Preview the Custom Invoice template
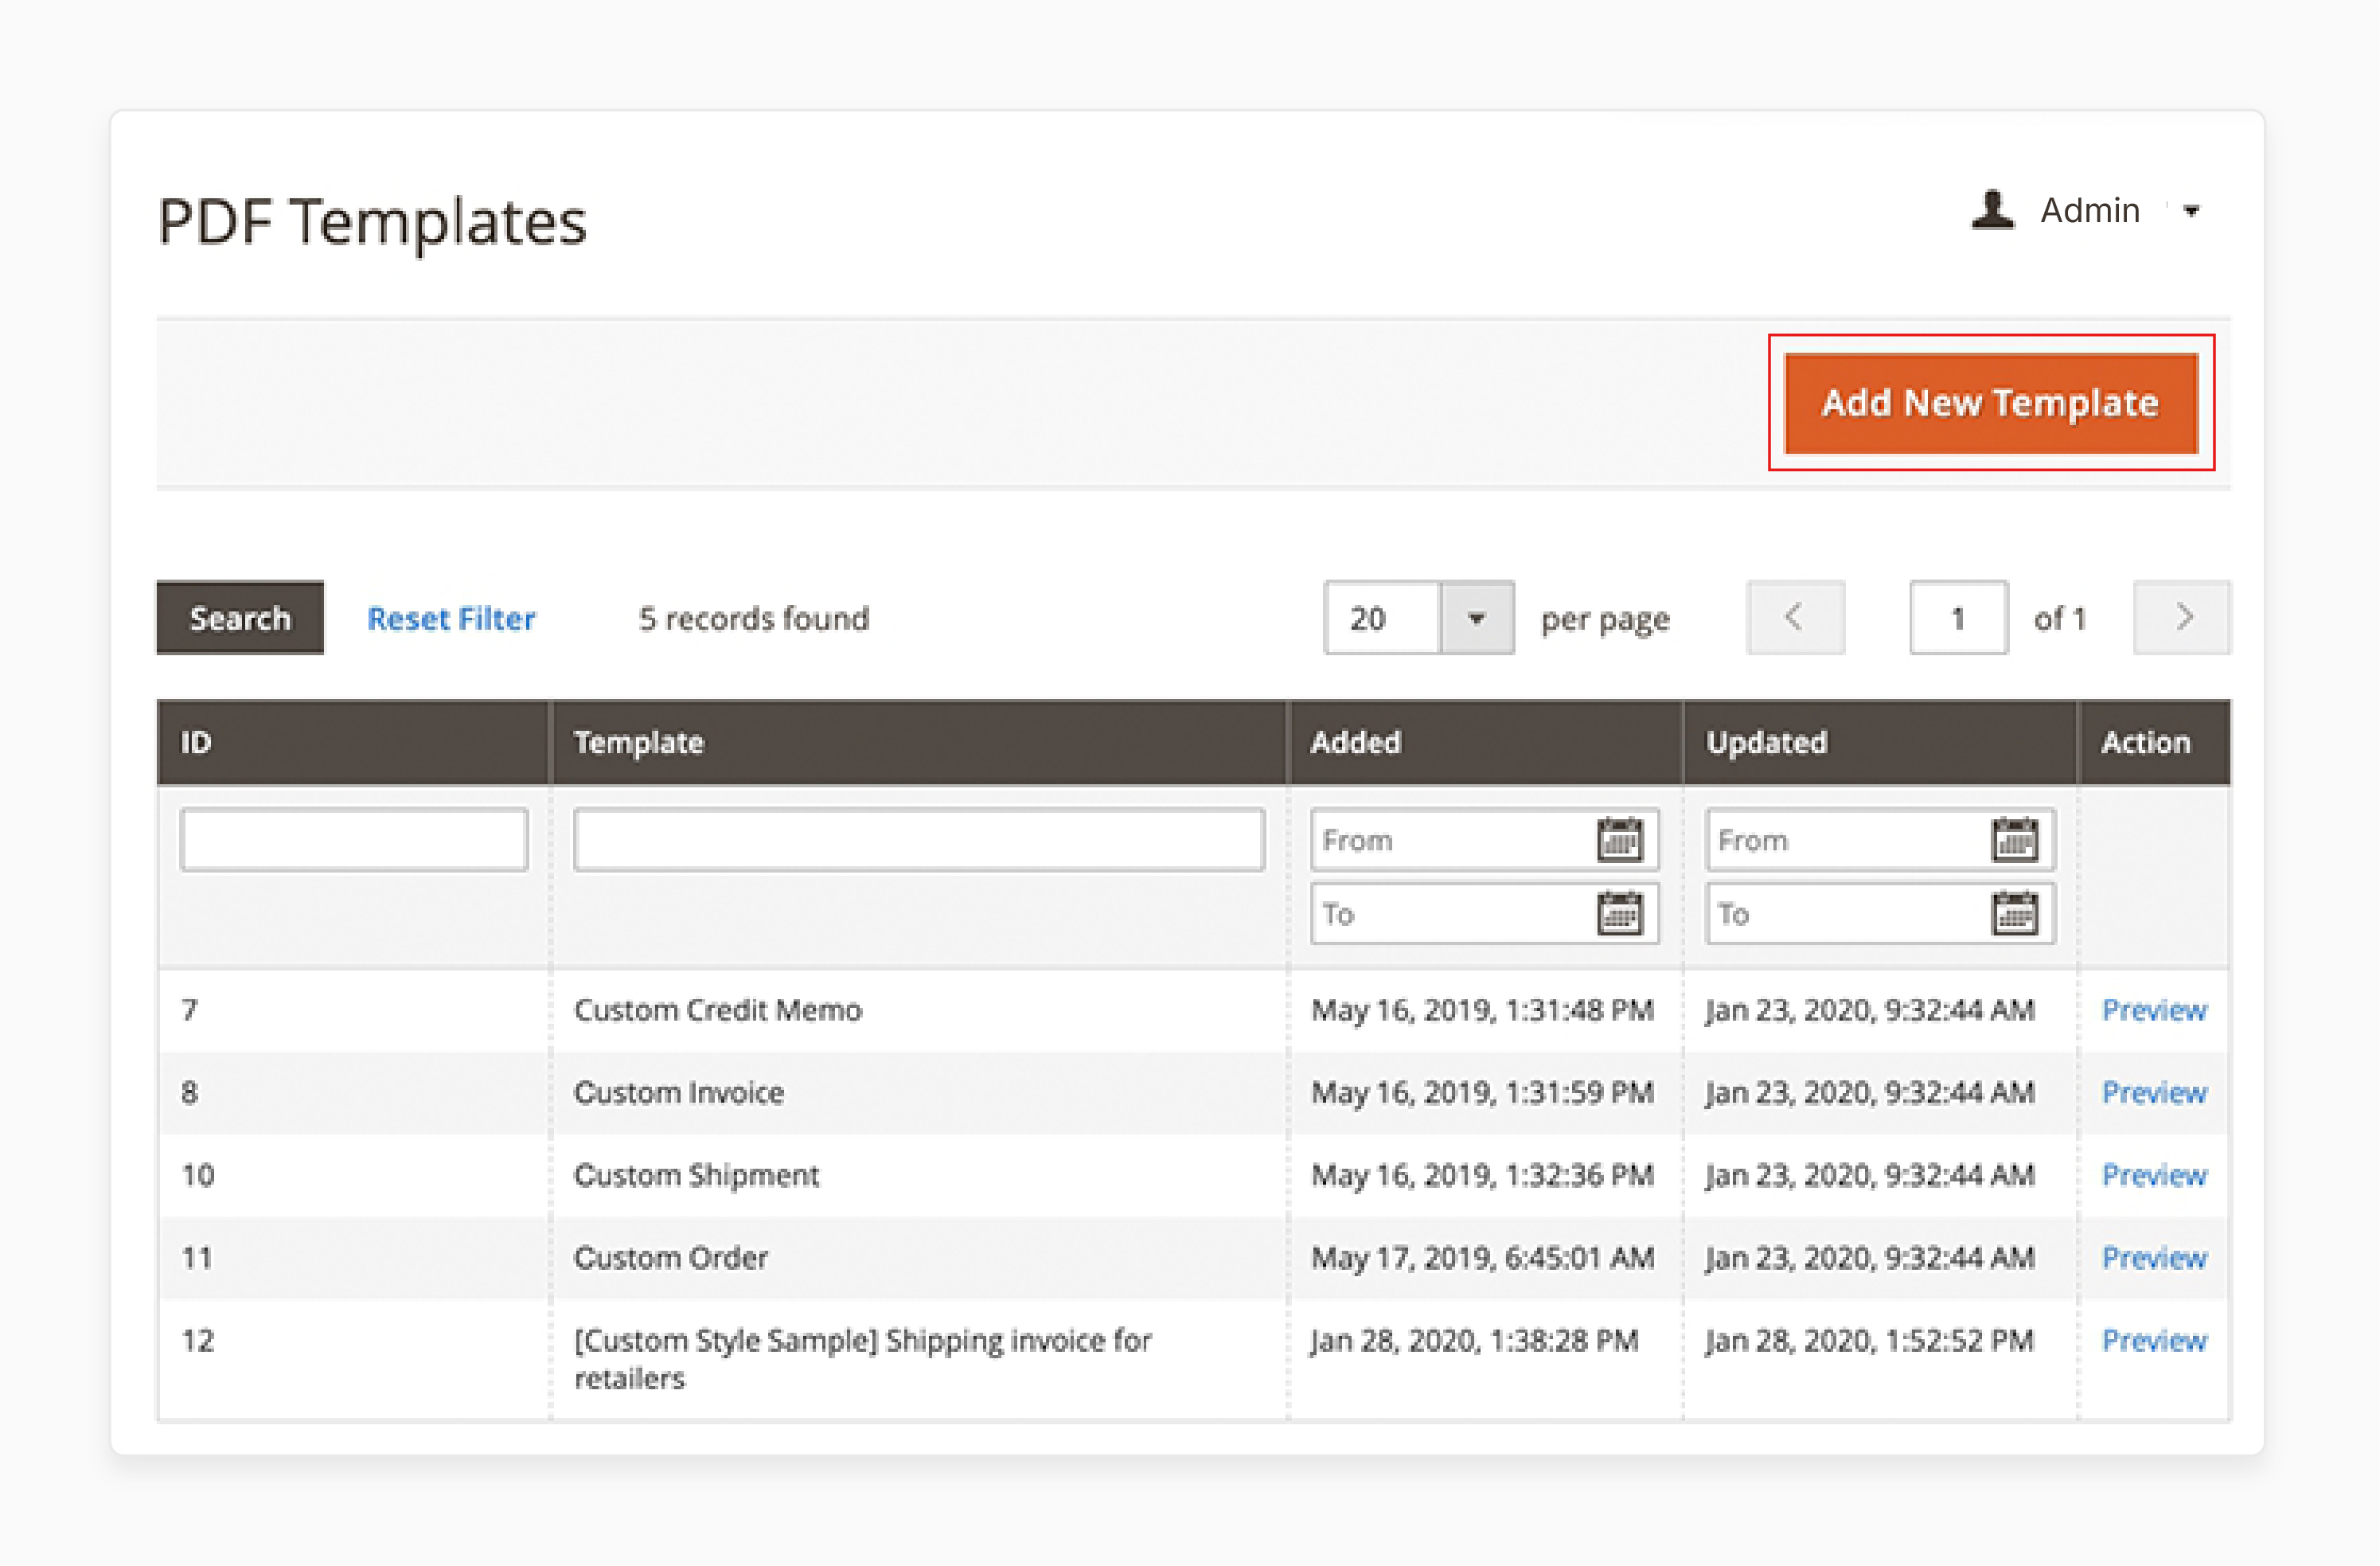 point(2154,1092)
